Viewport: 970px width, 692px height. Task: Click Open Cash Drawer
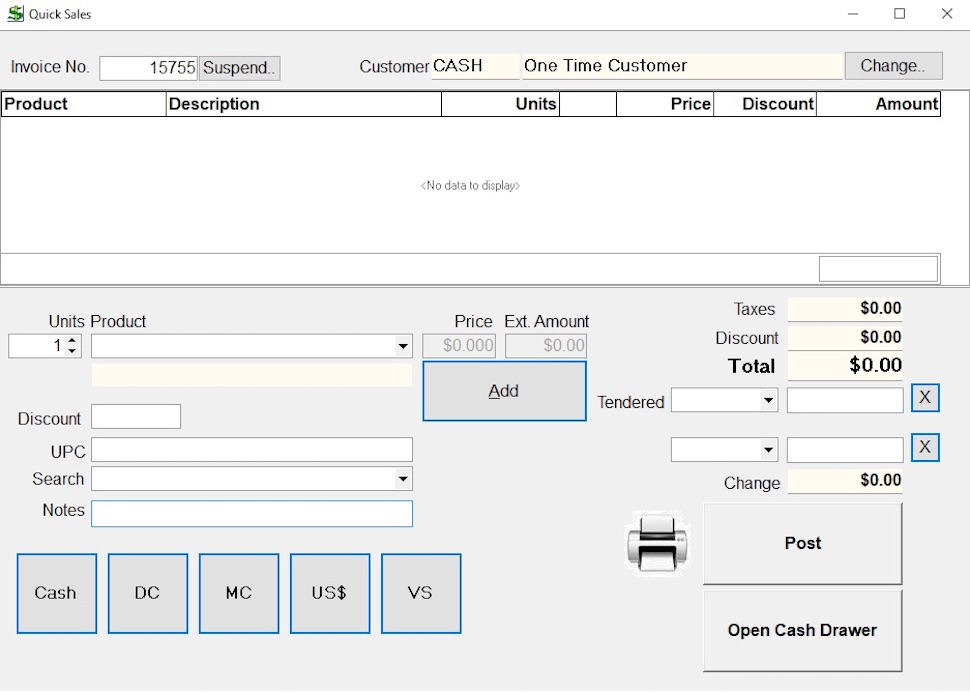[802, 630]
